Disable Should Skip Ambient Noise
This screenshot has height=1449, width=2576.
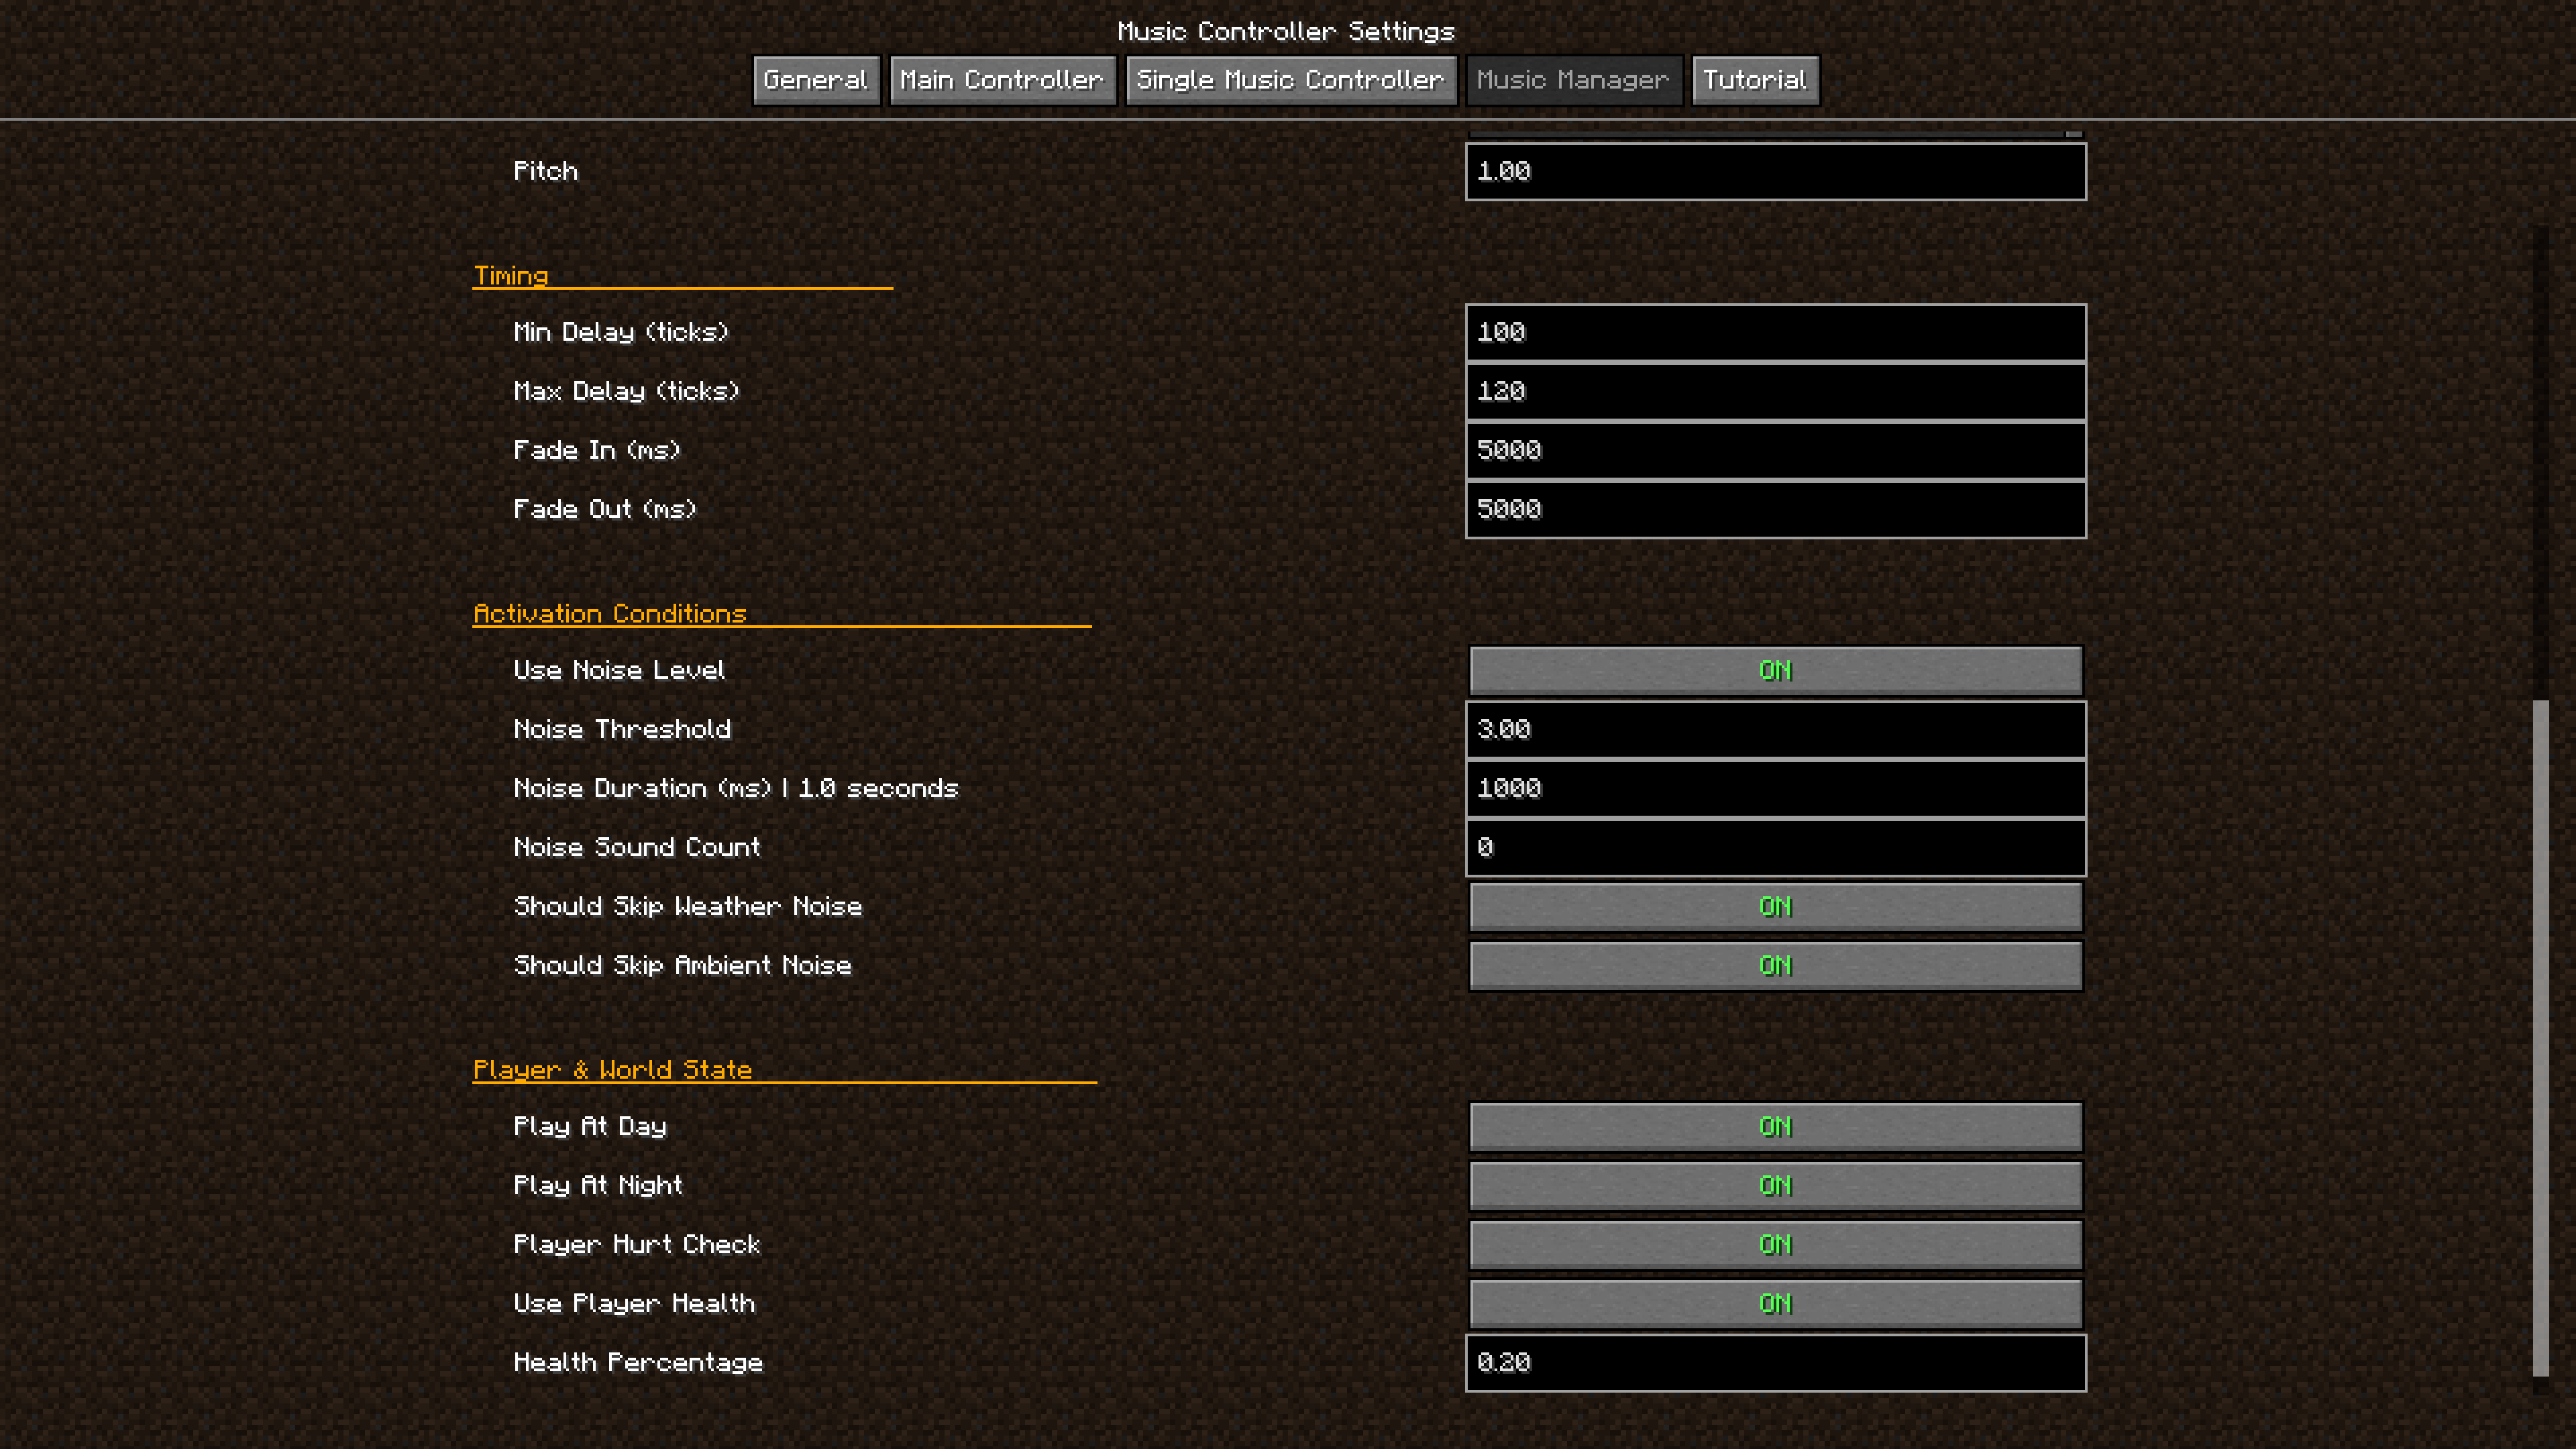[1775, 965]
